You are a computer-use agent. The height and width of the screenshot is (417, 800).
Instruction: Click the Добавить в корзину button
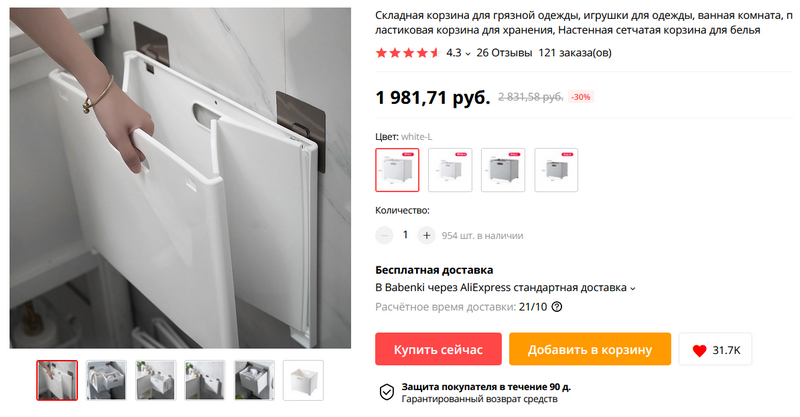[x=590, y=349]
